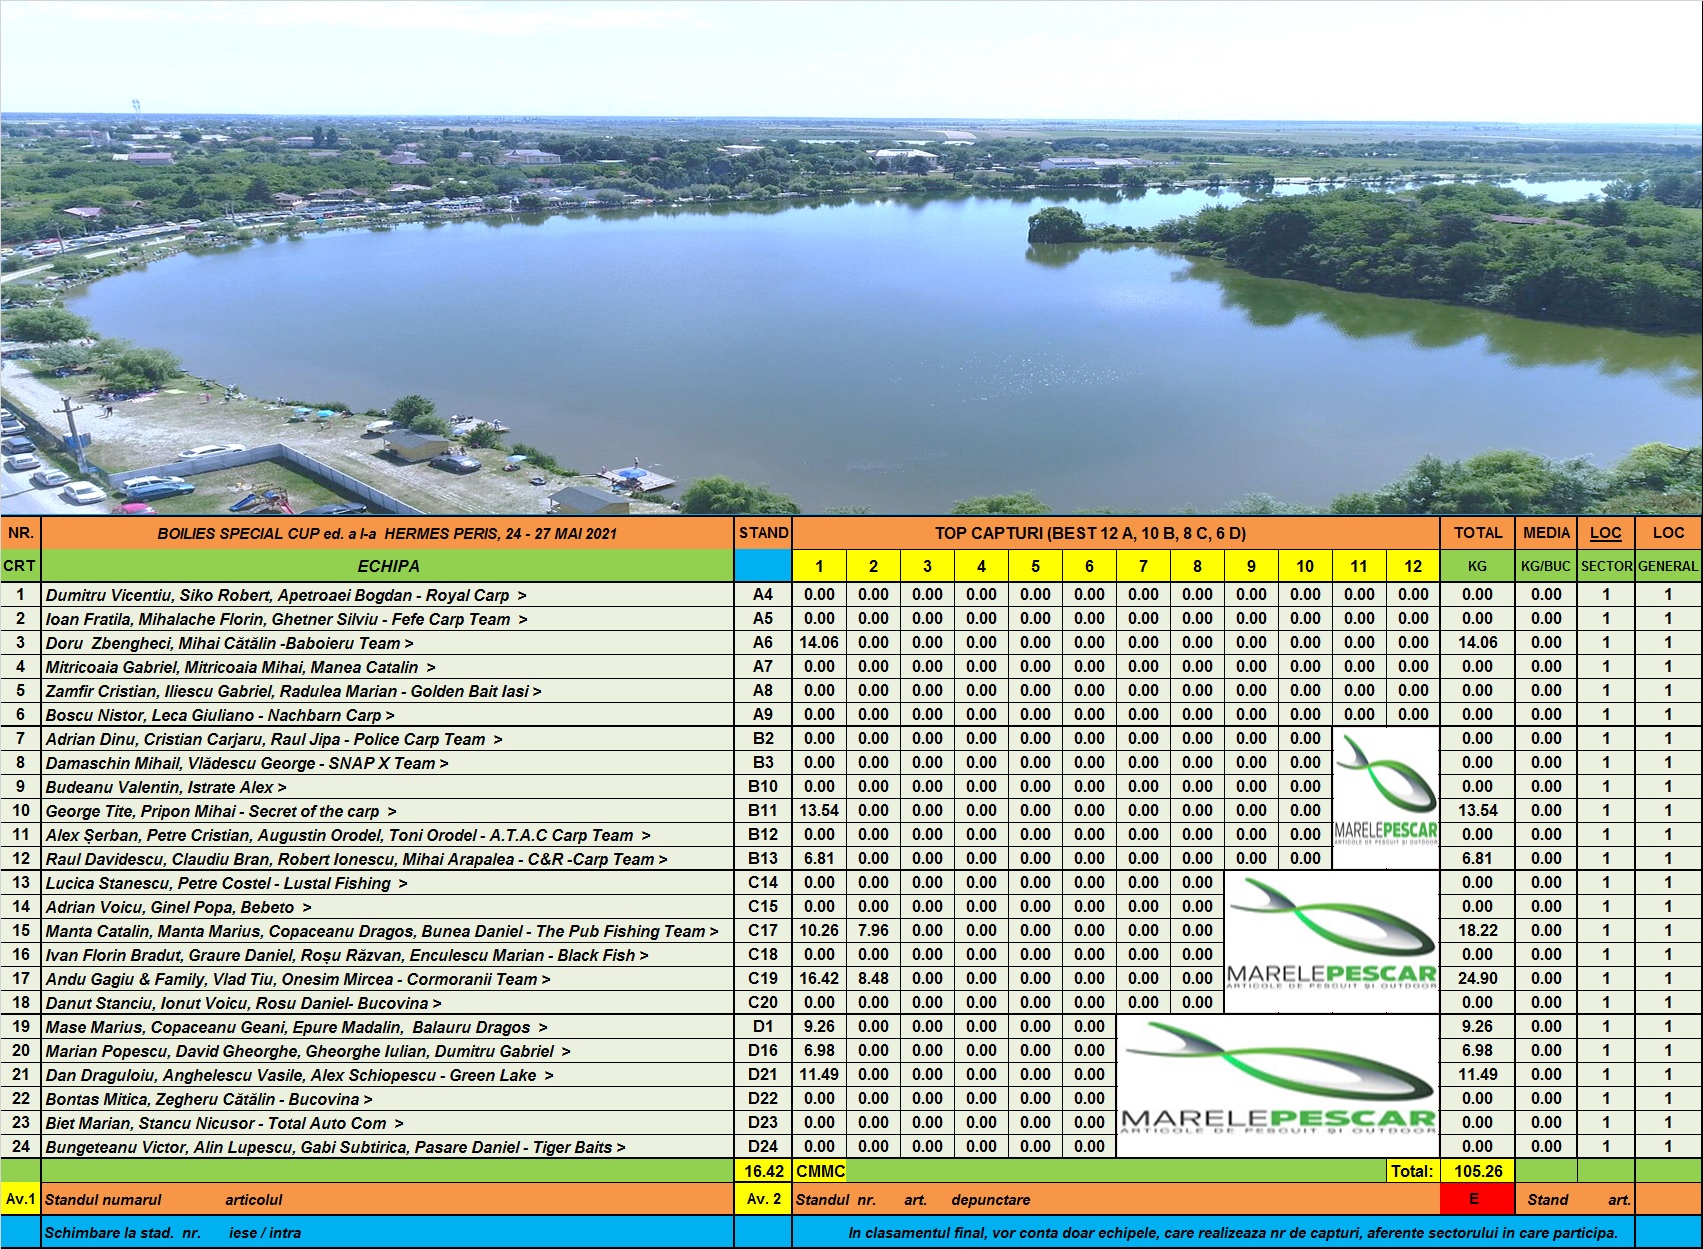Select the ECHIPA header cell
The image size is (1703, 1249).
(388, 566)
